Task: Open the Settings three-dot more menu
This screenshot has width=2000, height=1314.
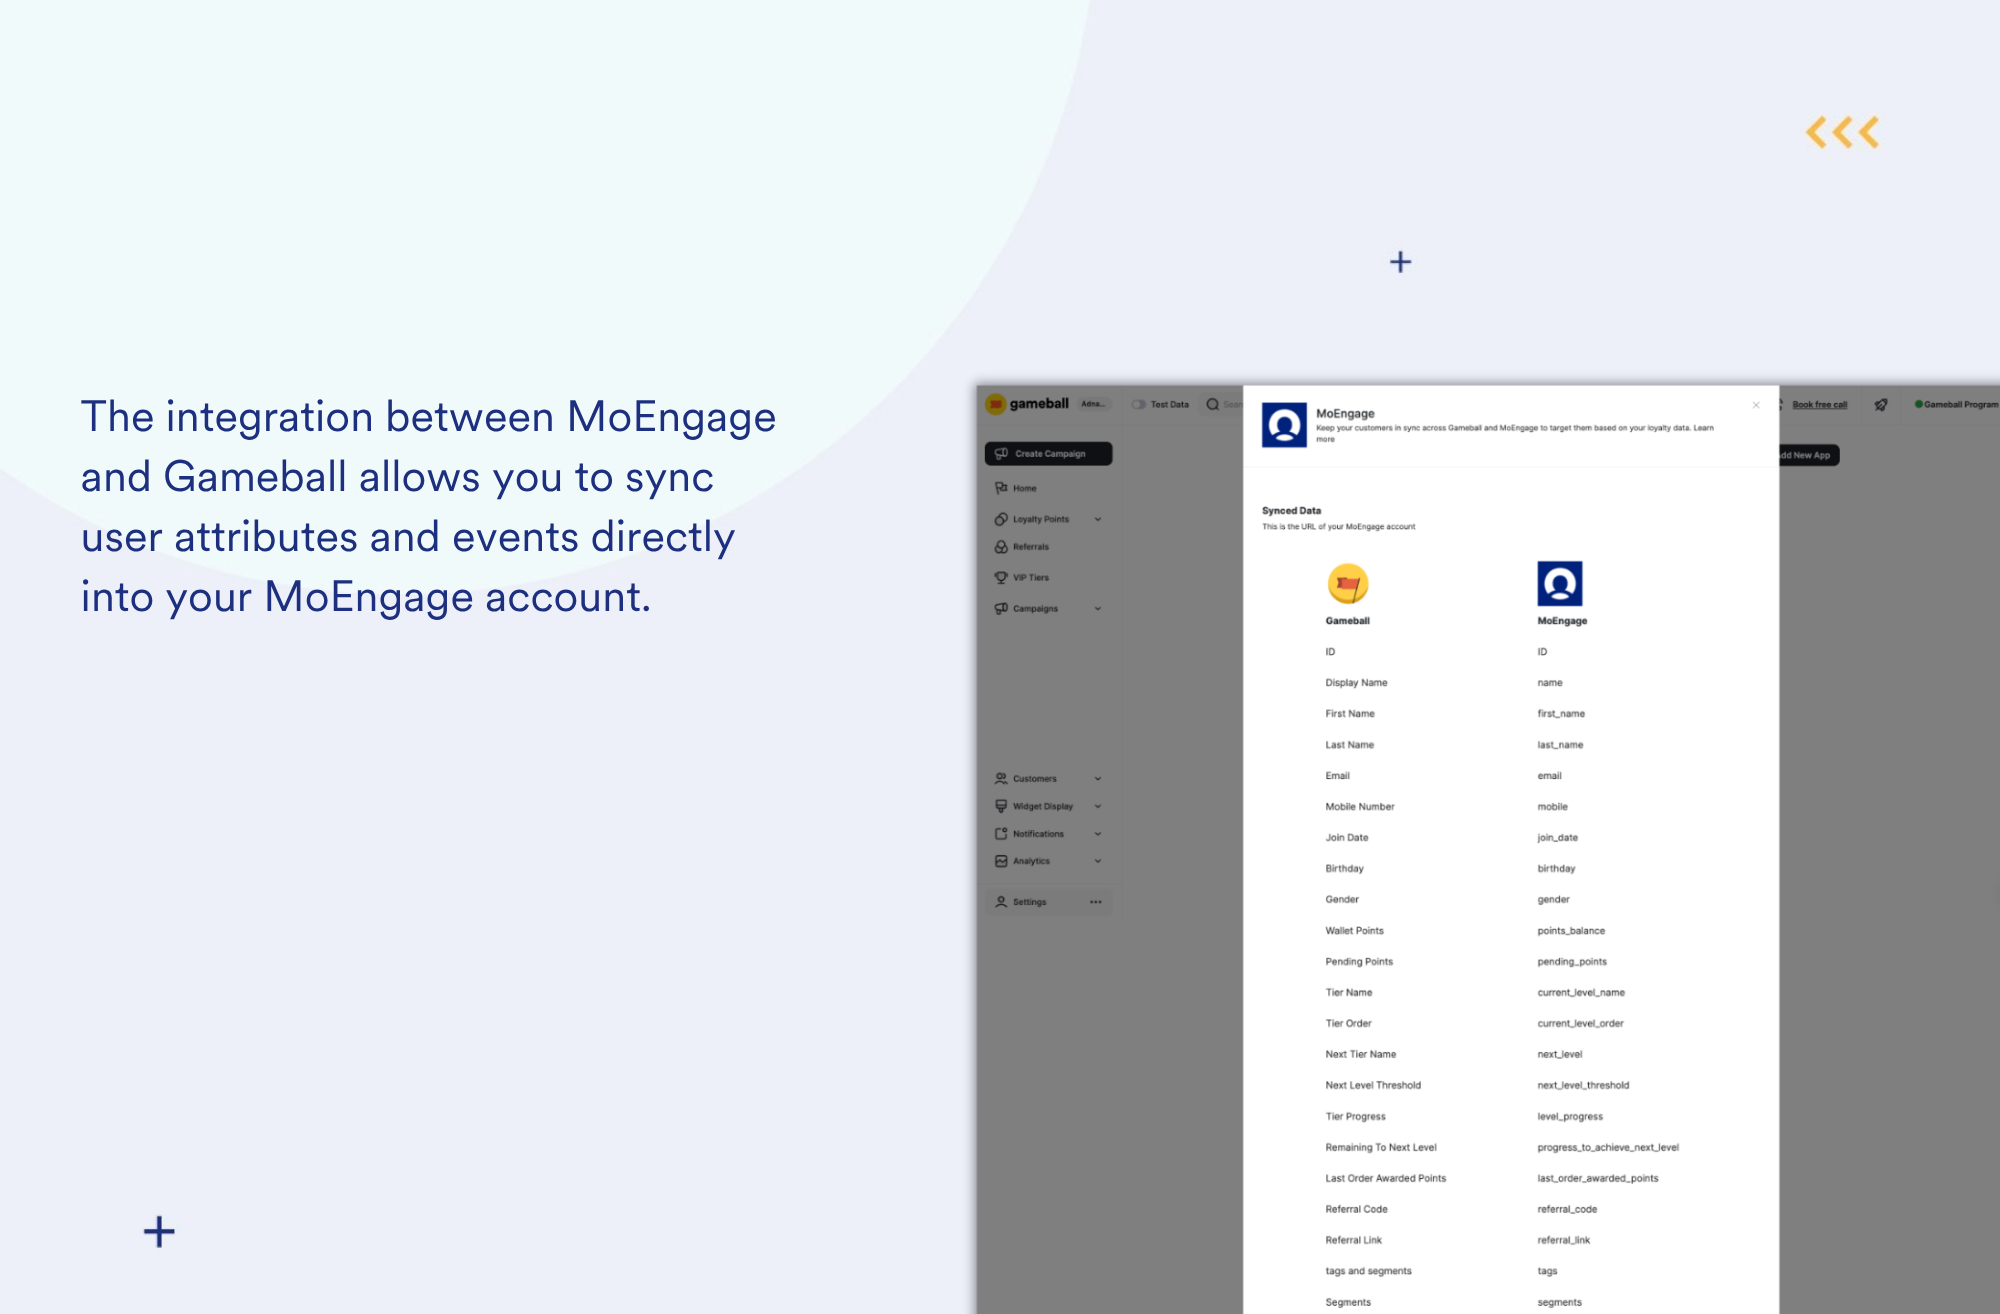Action: coord(1096,902)
